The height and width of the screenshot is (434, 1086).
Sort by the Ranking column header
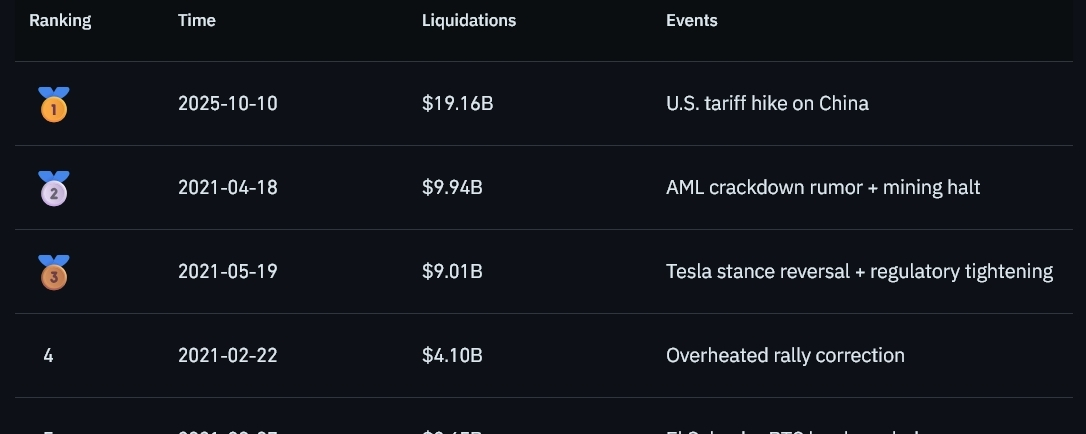tap(60, 21)
